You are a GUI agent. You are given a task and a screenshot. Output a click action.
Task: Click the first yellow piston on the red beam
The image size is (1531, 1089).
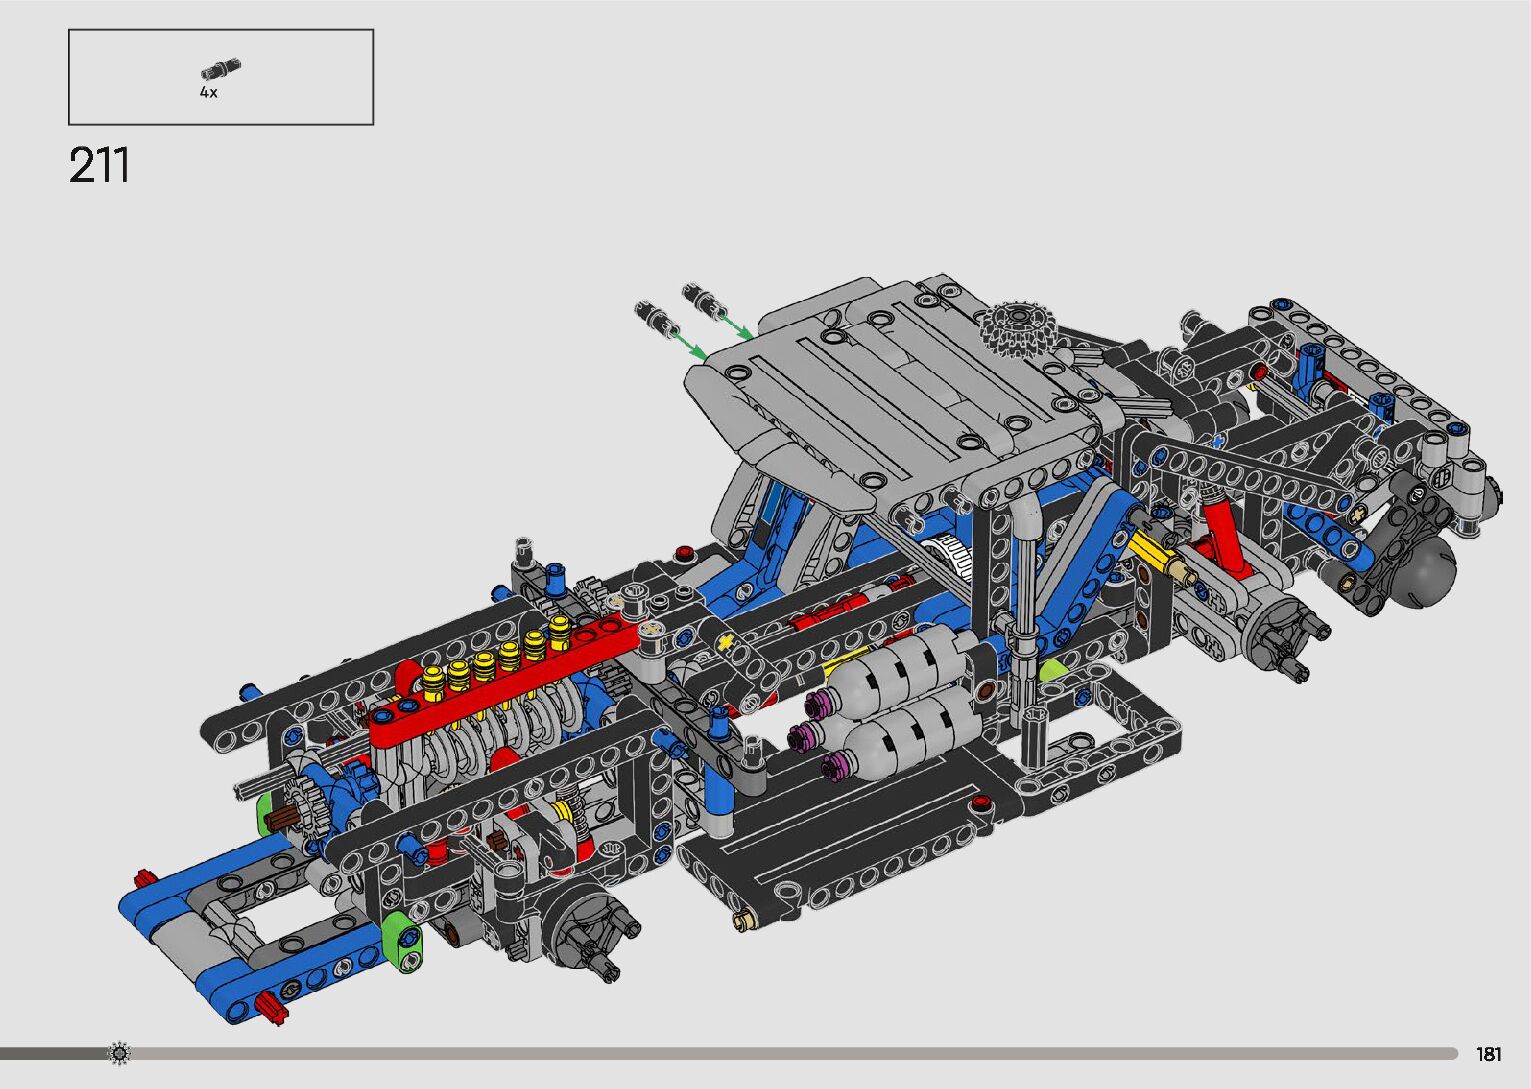point(434,683)
